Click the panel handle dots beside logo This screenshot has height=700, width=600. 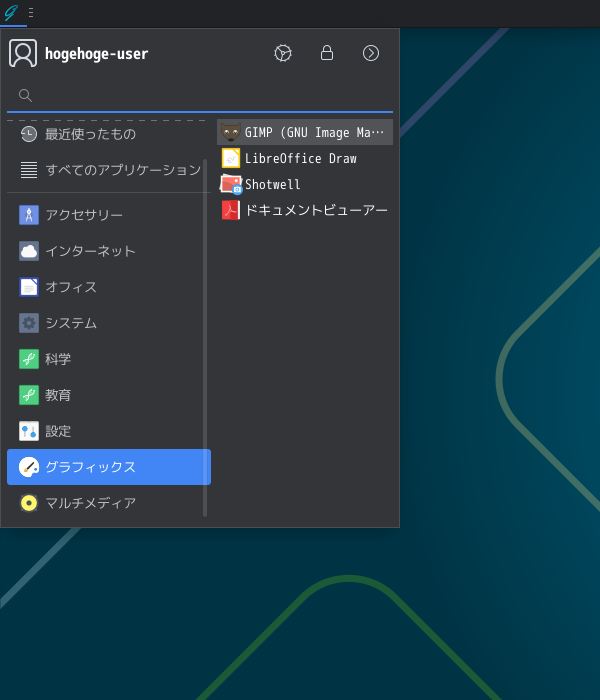point(31,12)
